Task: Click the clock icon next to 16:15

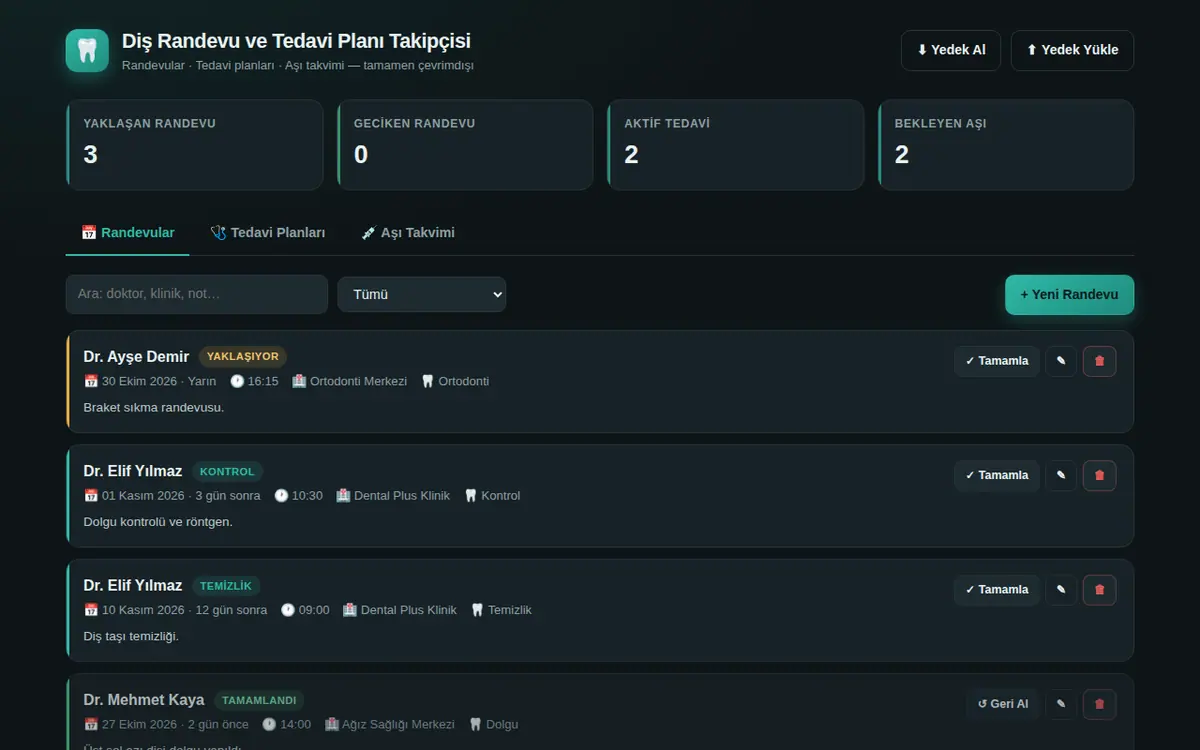Action: click(237, 381)
